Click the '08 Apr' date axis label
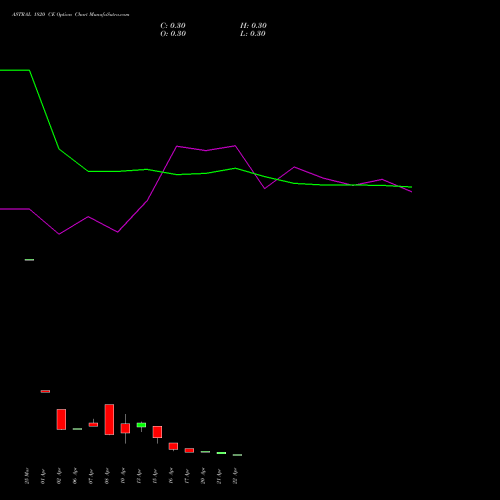This screenshot has width=500, height=500. (x=107, y=476)
